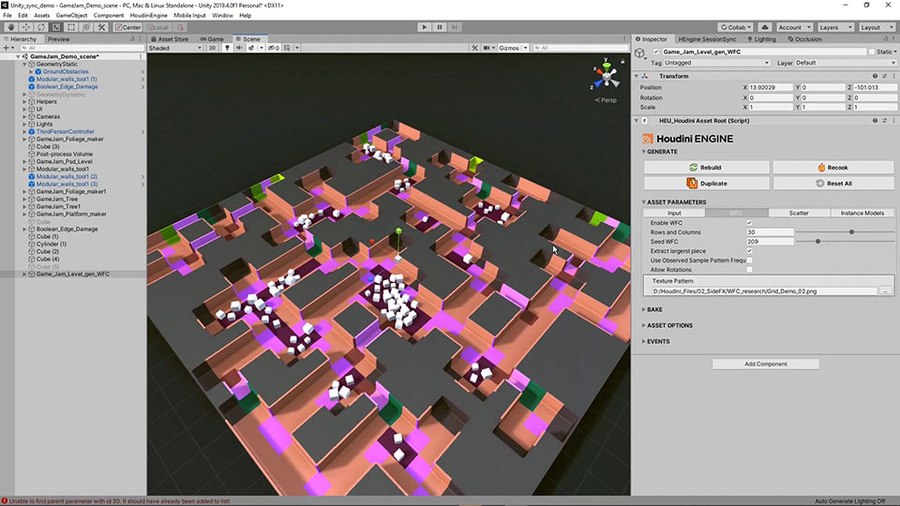Open the Layout dropdown

coord(876,27)
